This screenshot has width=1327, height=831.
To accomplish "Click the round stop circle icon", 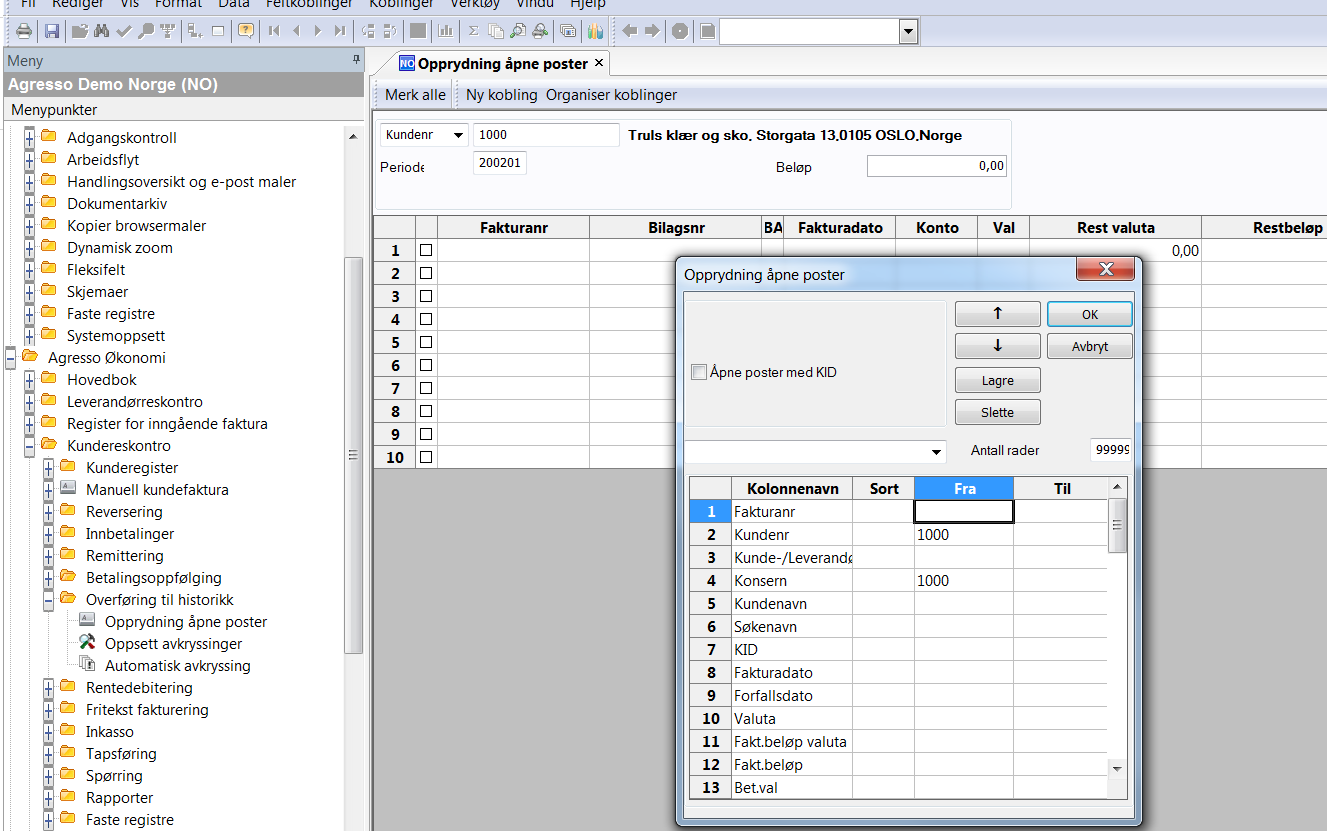I will [x=679, y=31].
